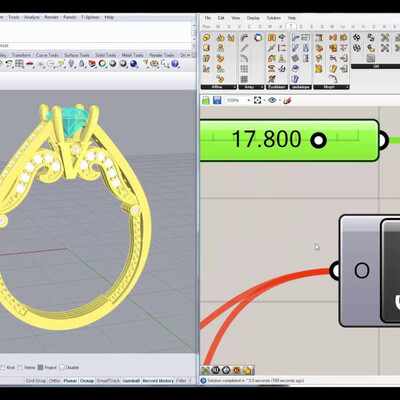Click the compass widget at Grasshopper canvas bottom
This screenshot has height=400, width=400.
coord(226,370)
